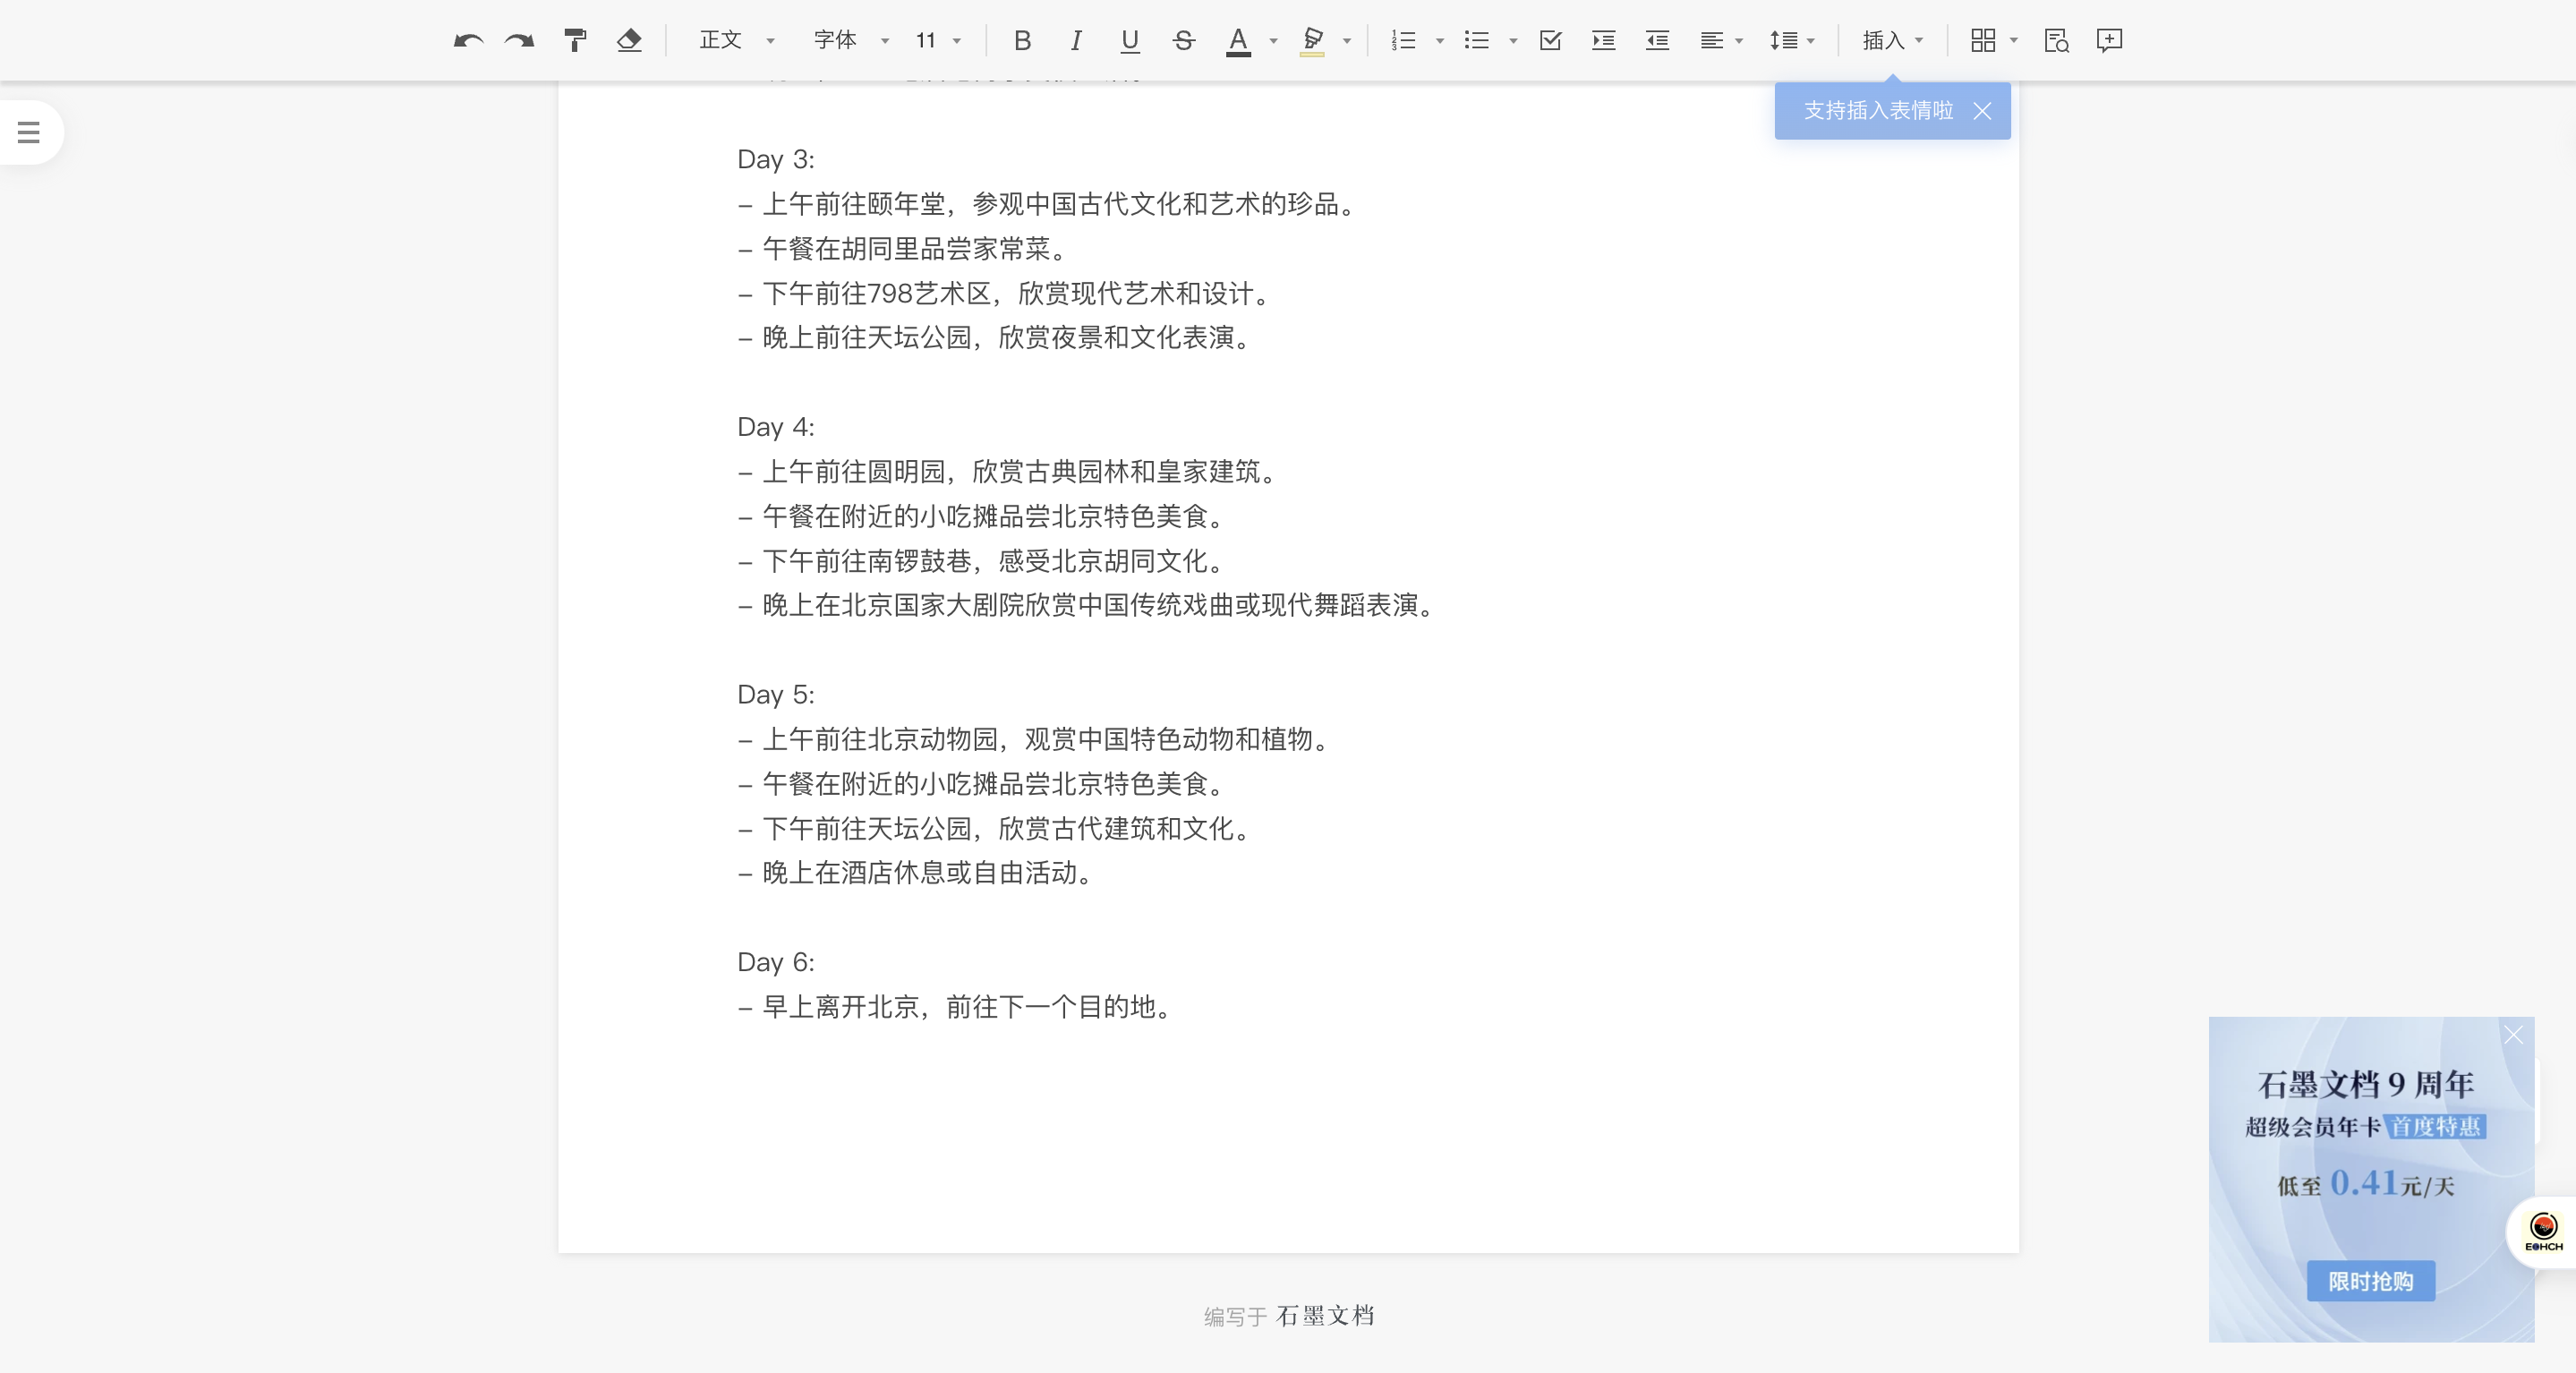
Task: Click the undo arrow icon
Action: click(x=467, y=40)
